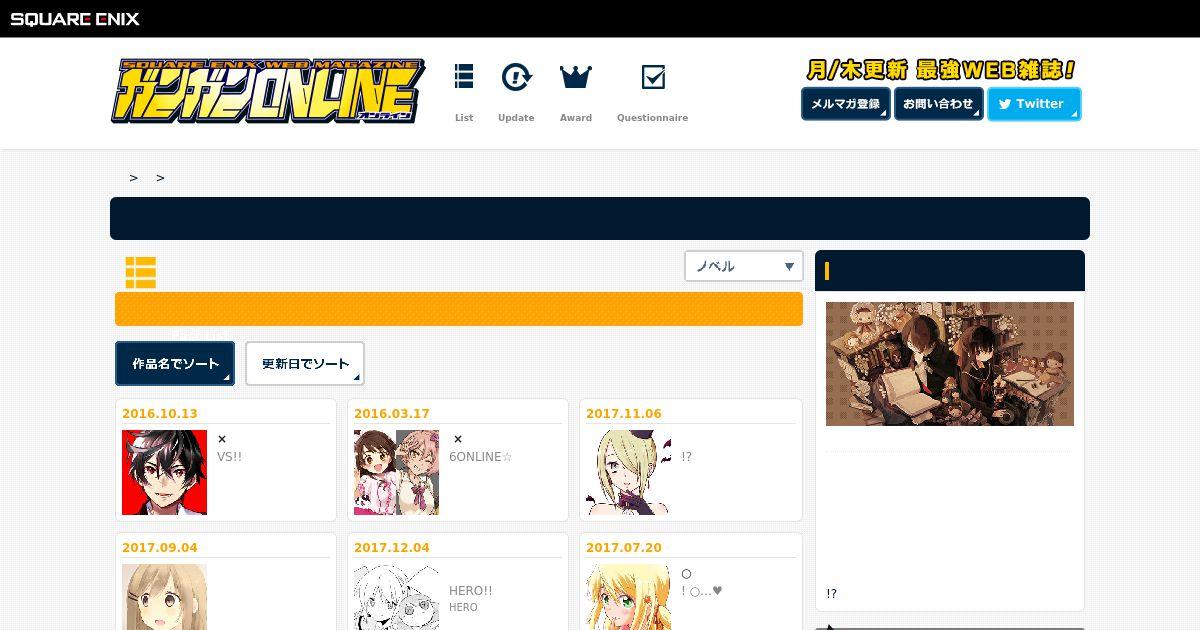Open the 2016.03.17 entry thumbnail

[x=396, y=473]
